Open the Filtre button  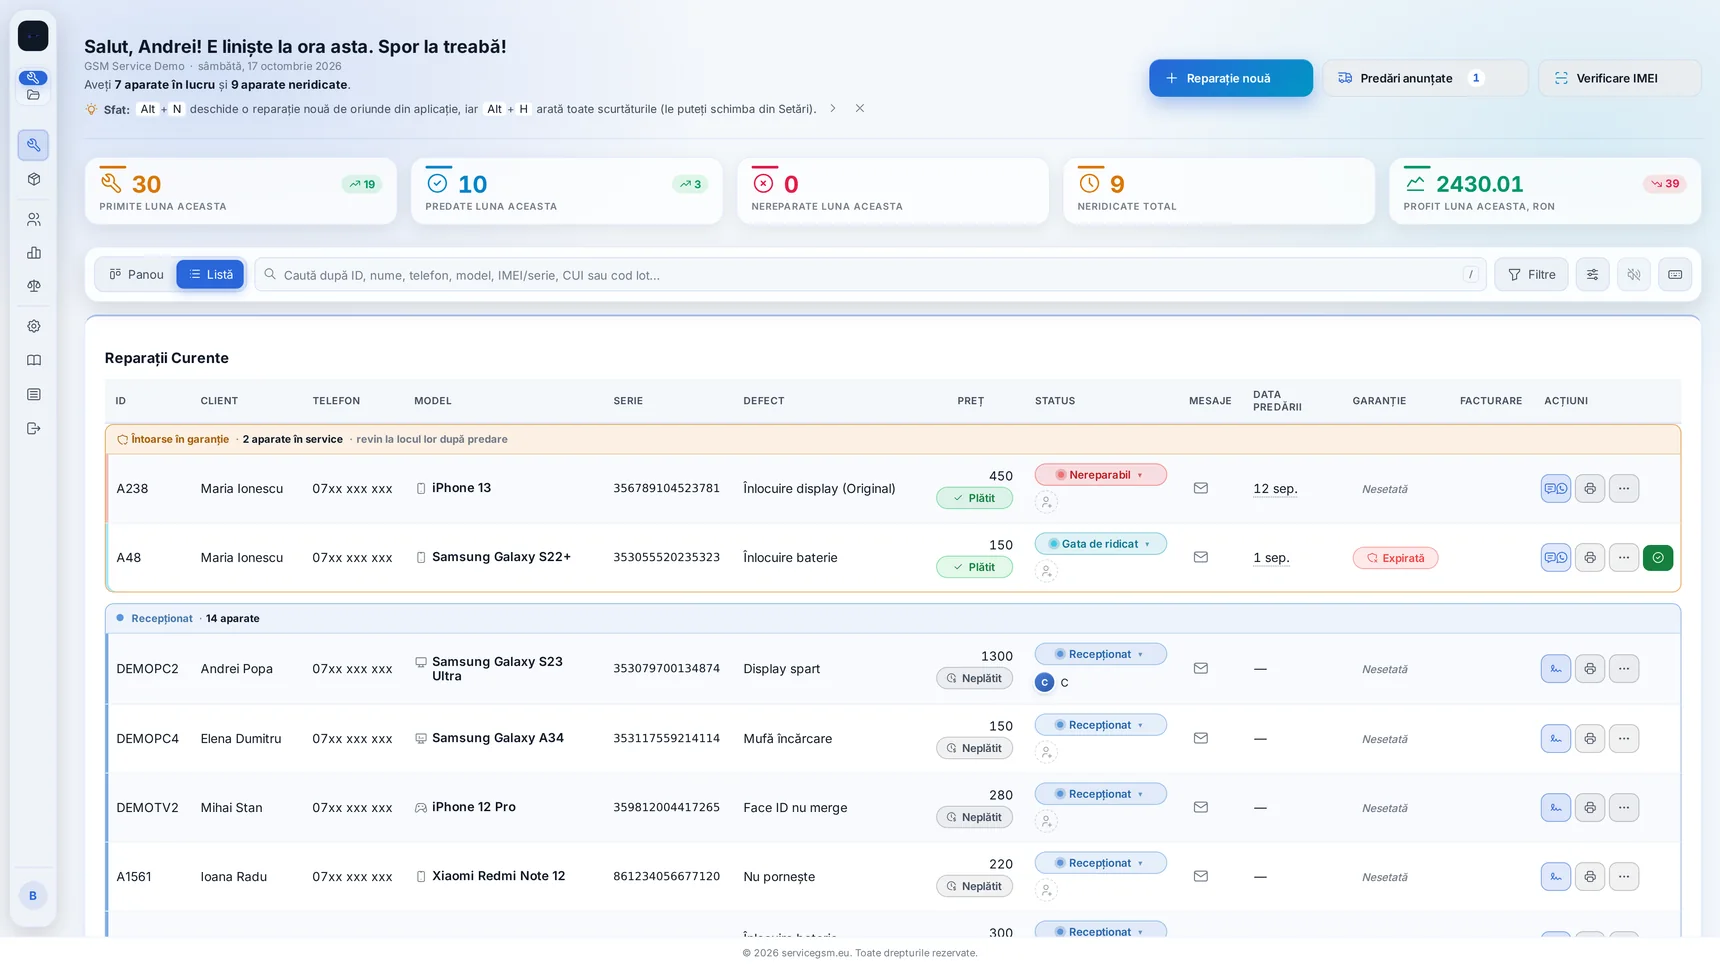point(1531,274)
